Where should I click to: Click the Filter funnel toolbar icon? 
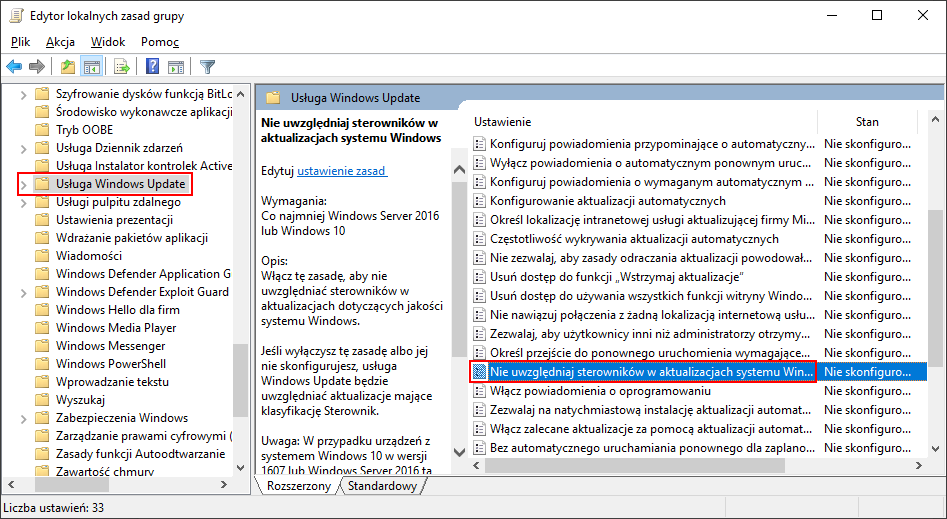pyautogui.click(x=207, y=66)
